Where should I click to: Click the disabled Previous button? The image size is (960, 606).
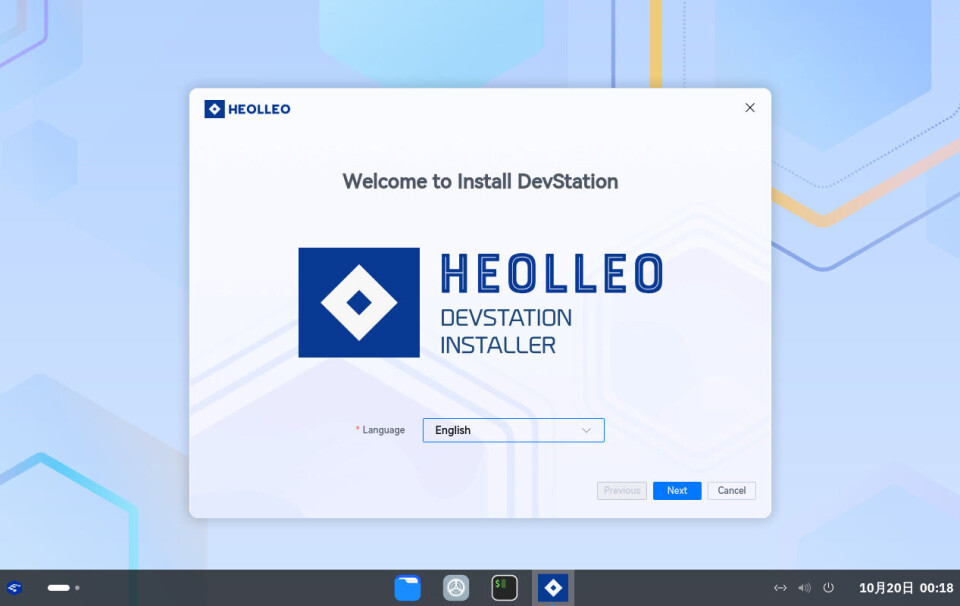tap(621, 490)
